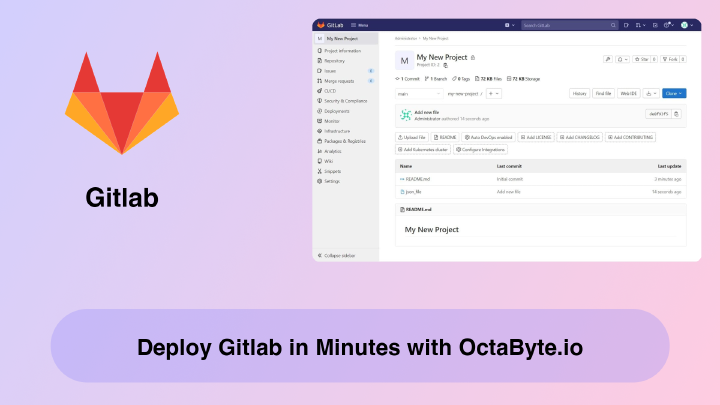
Task: Click Configure Integrations button
Action: click(x=480, y=150)
